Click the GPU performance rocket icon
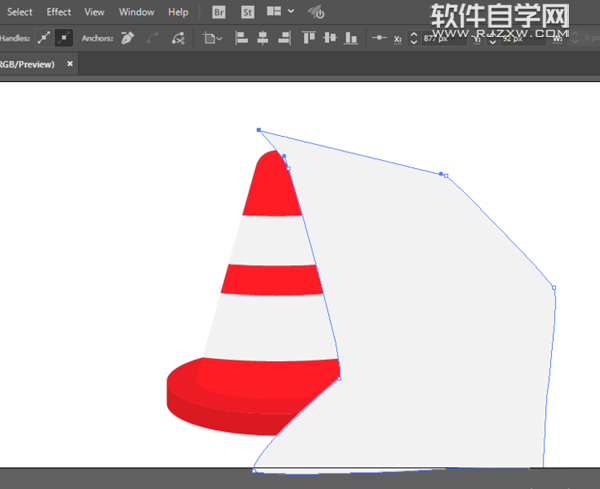This screenshot has height=489, width=600. click(x=316, y=12)
